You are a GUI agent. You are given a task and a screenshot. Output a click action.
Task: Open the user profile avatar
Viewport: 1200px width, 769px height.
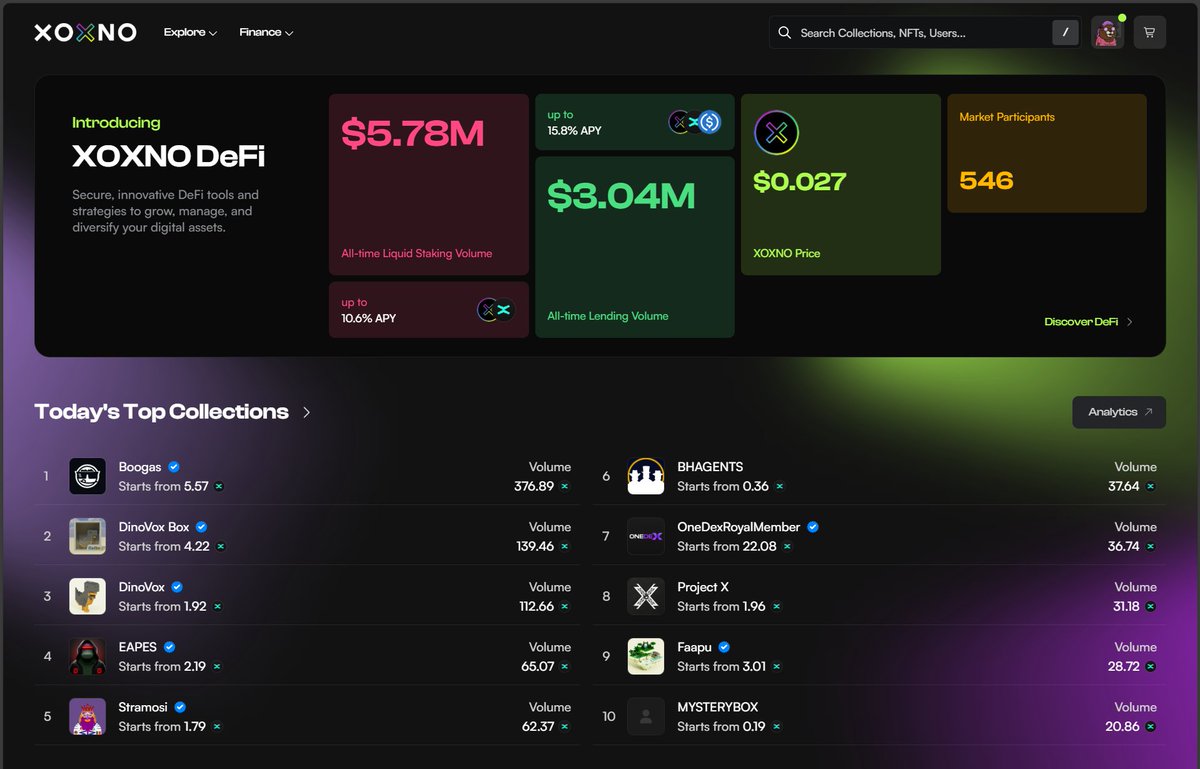[x=1107, y=32]
